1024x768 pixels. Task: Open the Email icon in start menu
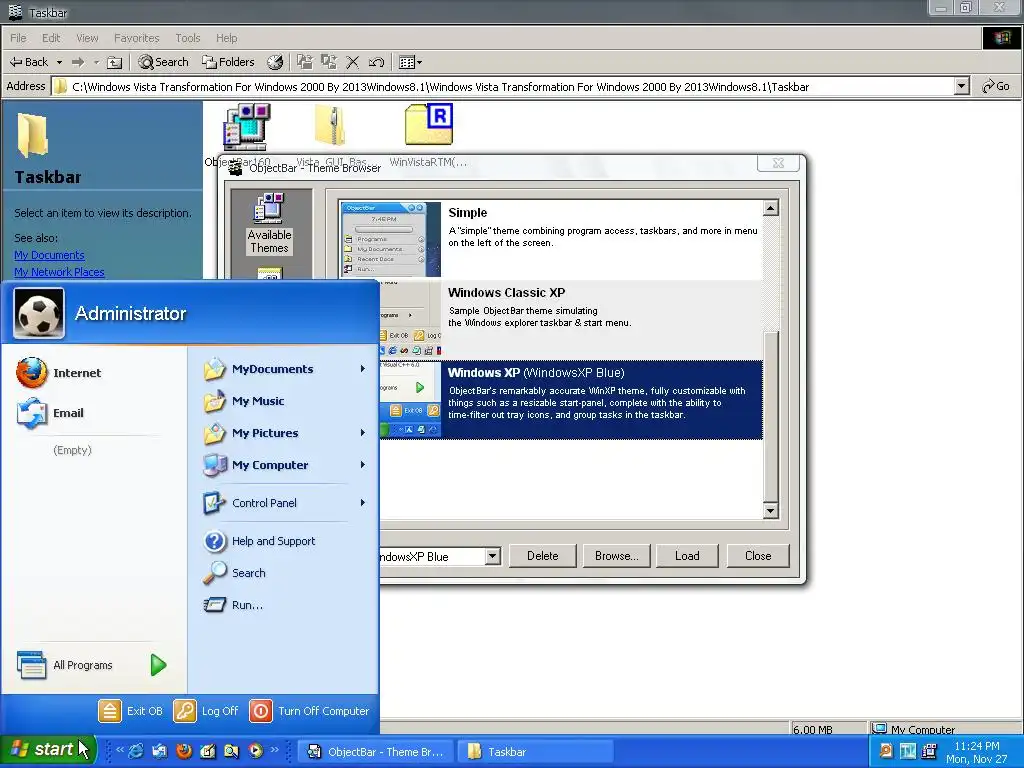31,413
